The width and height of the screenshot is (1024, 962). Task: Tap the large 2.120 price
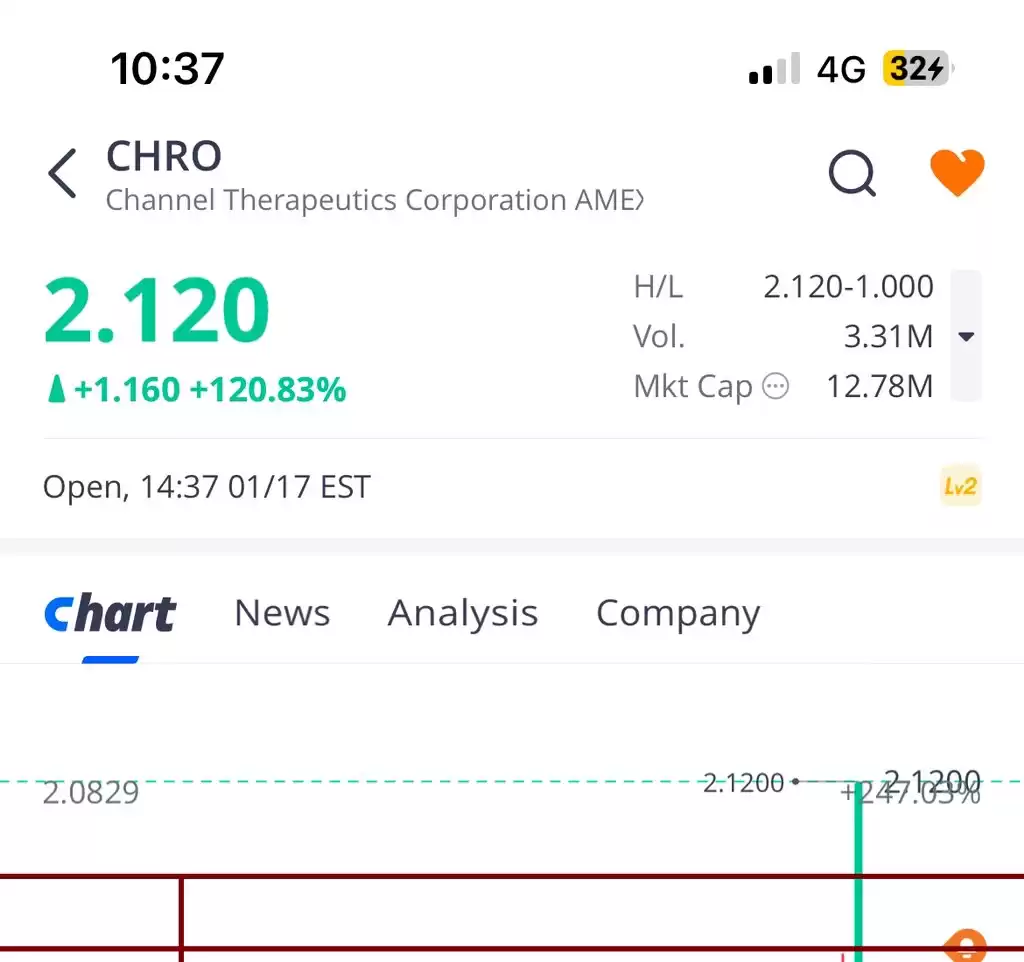[x=157, y=310]
